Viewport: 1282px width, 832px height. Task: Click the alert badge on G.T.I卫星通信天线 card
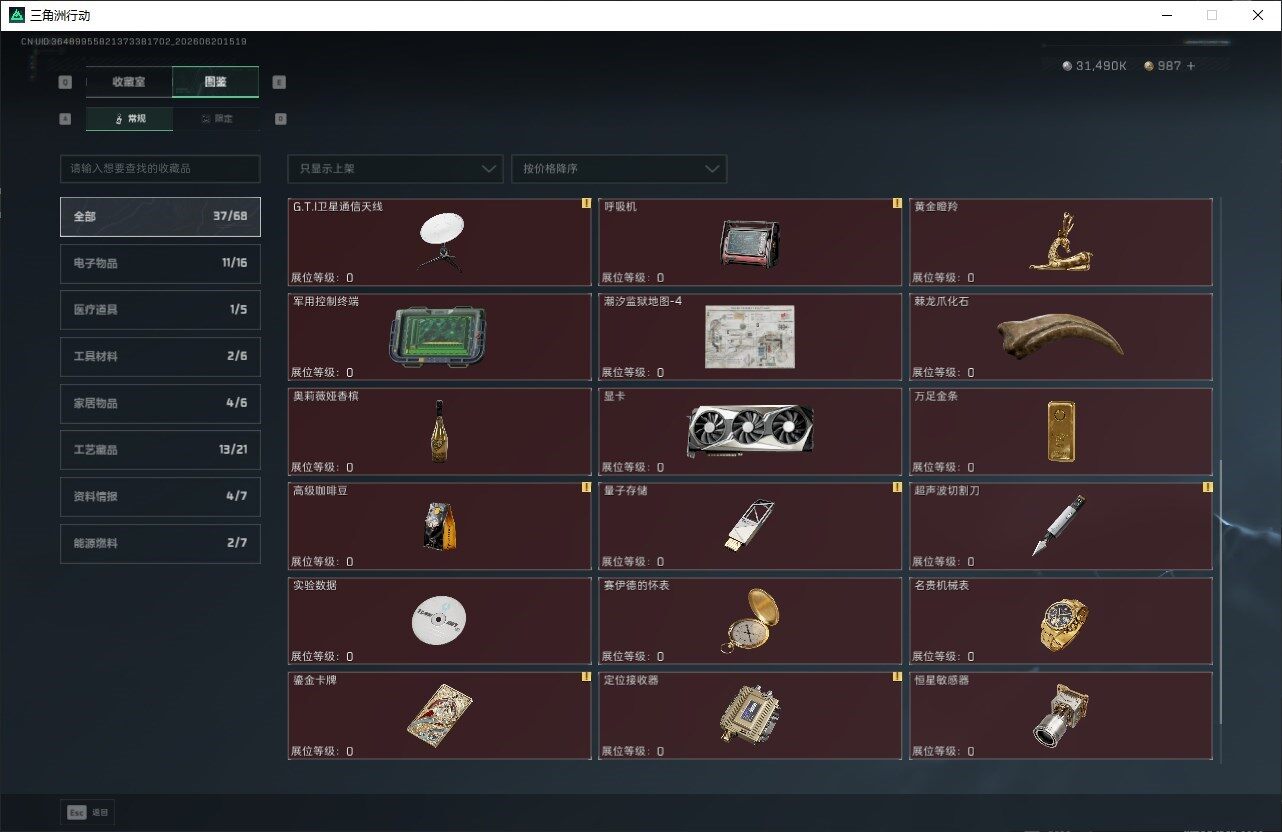pyautogui.click(x=586, y=203)
